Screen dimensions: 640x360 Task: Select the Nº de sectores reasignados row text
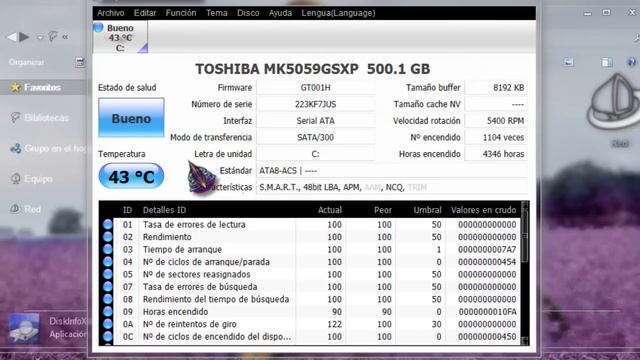coord(196,274)
